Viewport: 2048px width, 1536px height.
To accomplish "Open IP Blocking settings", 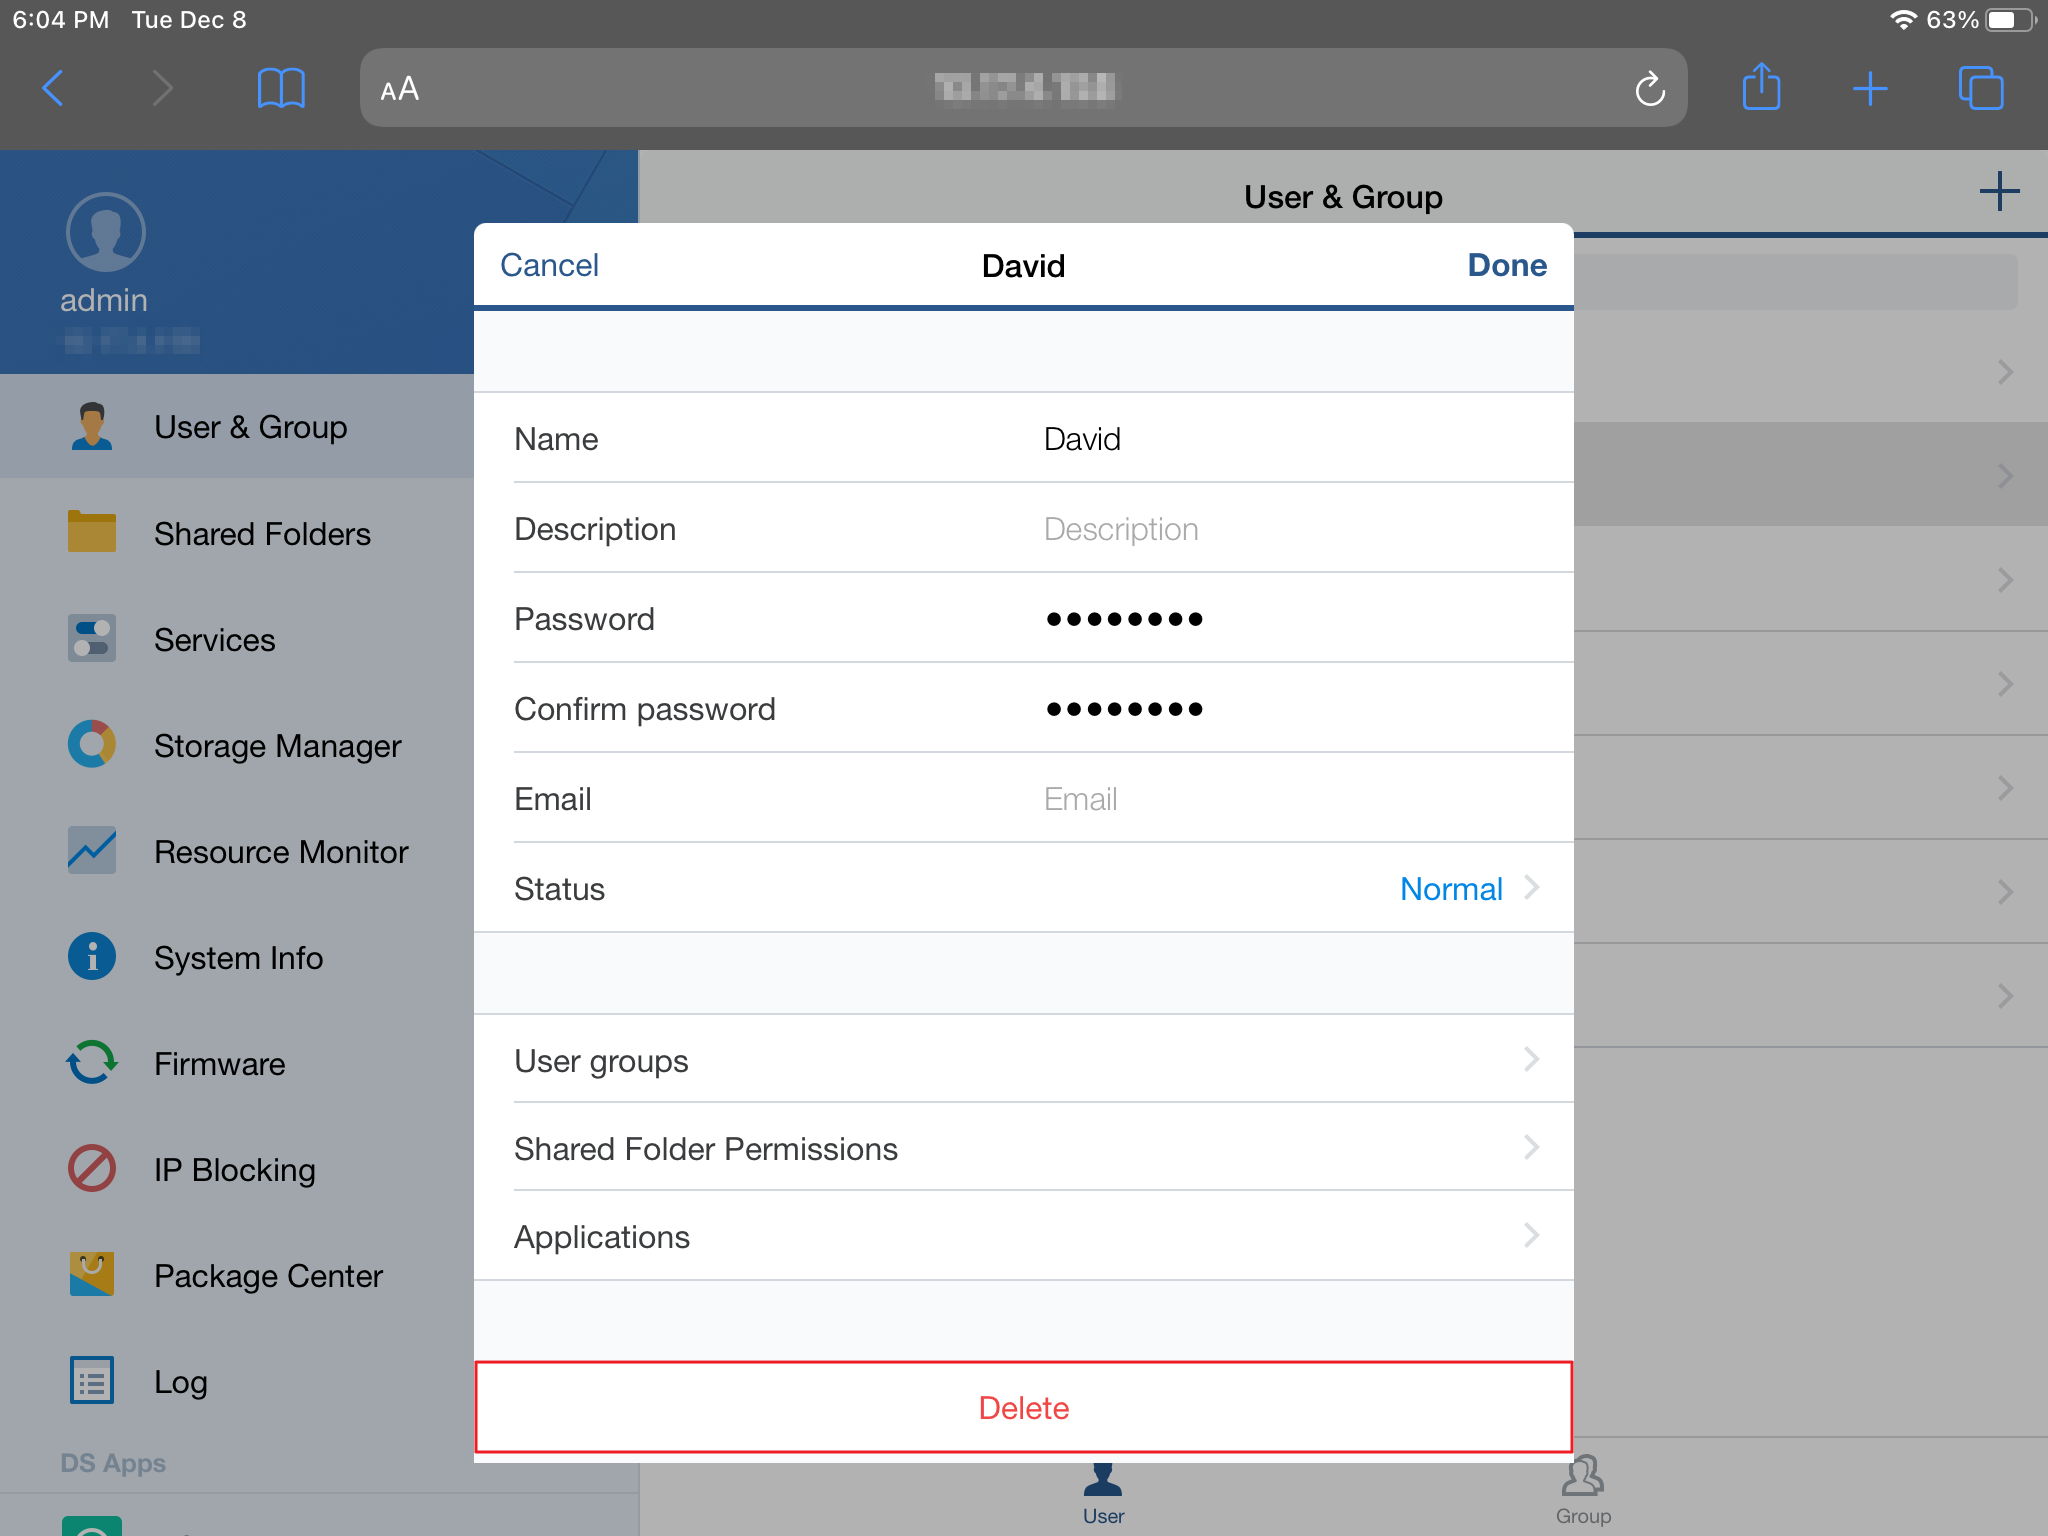I will point(234,1170).
